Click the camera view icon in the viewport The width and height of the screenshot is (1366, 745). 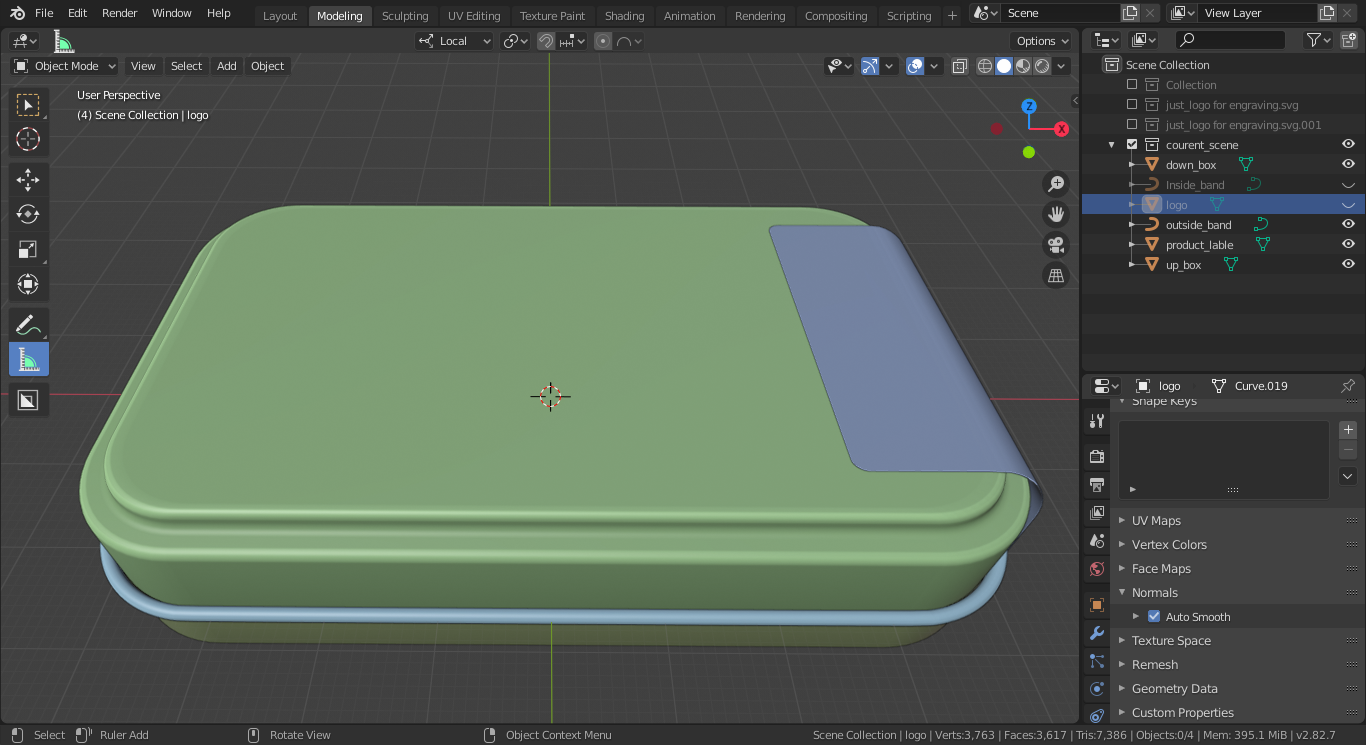point(1055,245)
